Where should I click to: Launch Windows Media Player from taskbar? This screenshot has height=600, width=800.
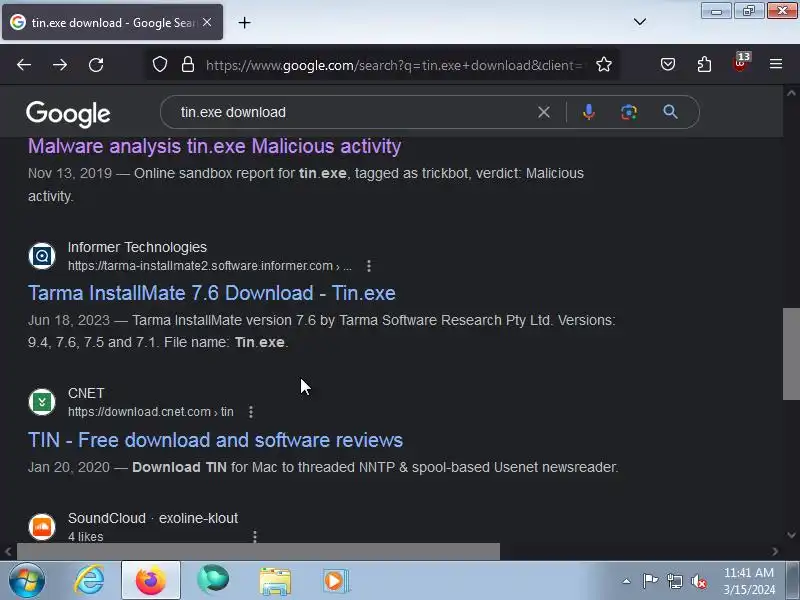[x=336, y=581]
